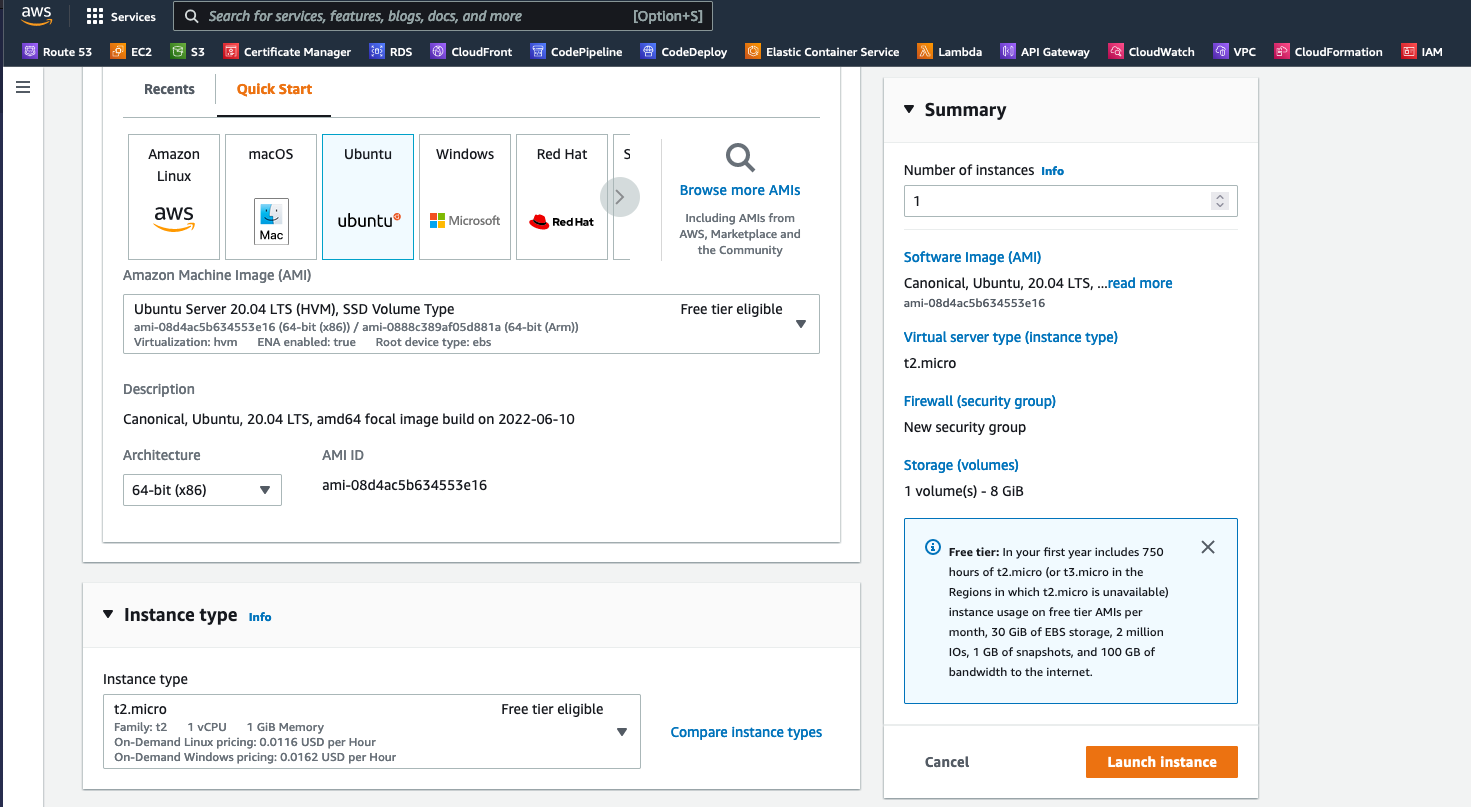
Task: Open the Services grid menu
Action: (x=121, y=17)
